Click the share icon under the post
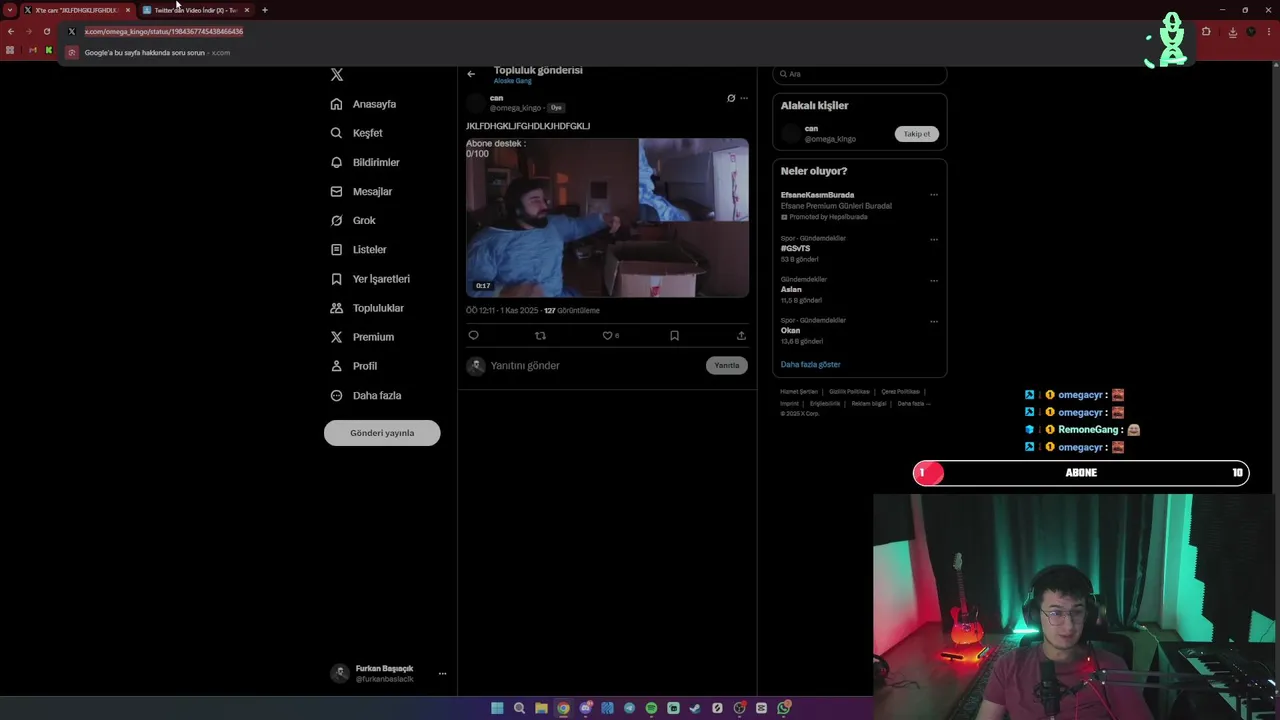The width and height of the screenshot is (1280, 720). pos(741,335)
